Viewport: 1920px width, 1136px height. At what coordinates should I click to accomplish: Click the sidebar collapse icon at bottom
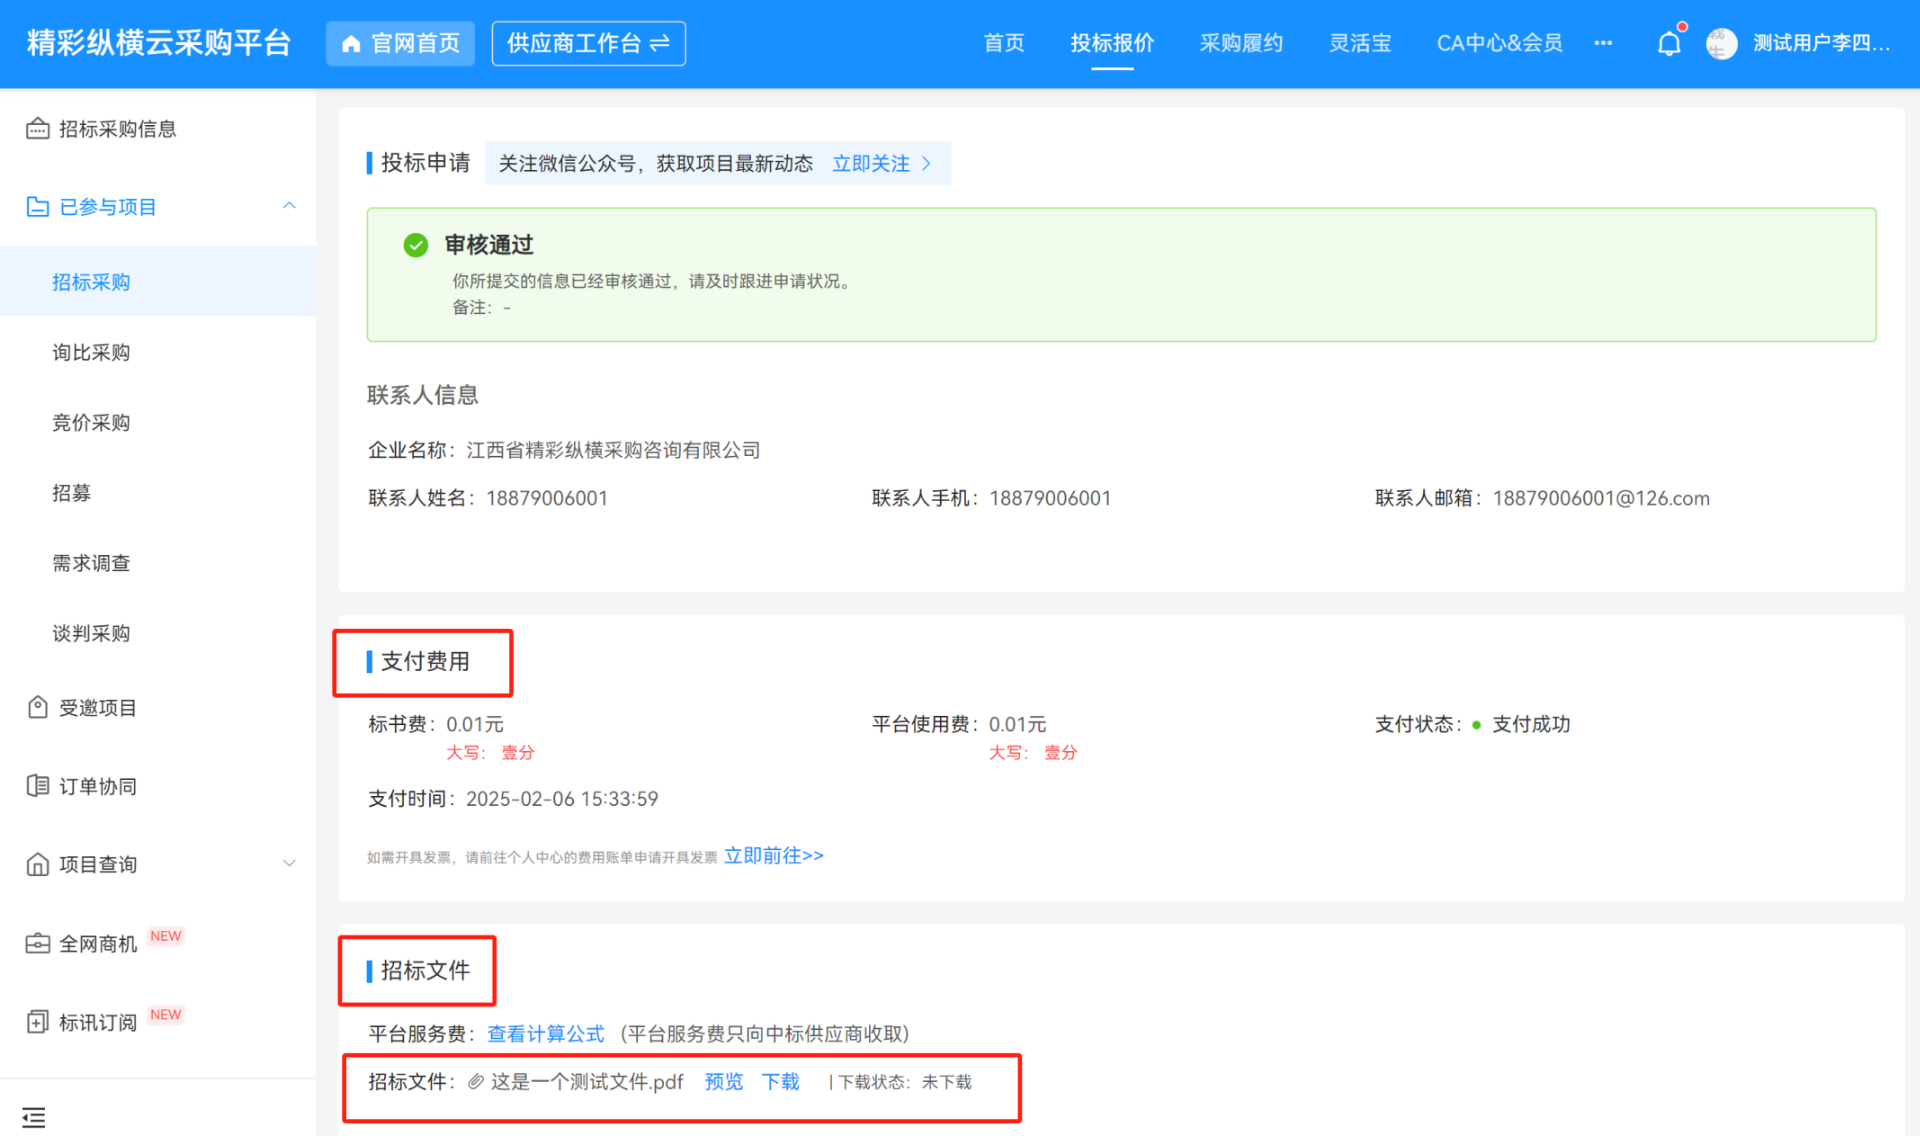click(x=34, y=1117)
